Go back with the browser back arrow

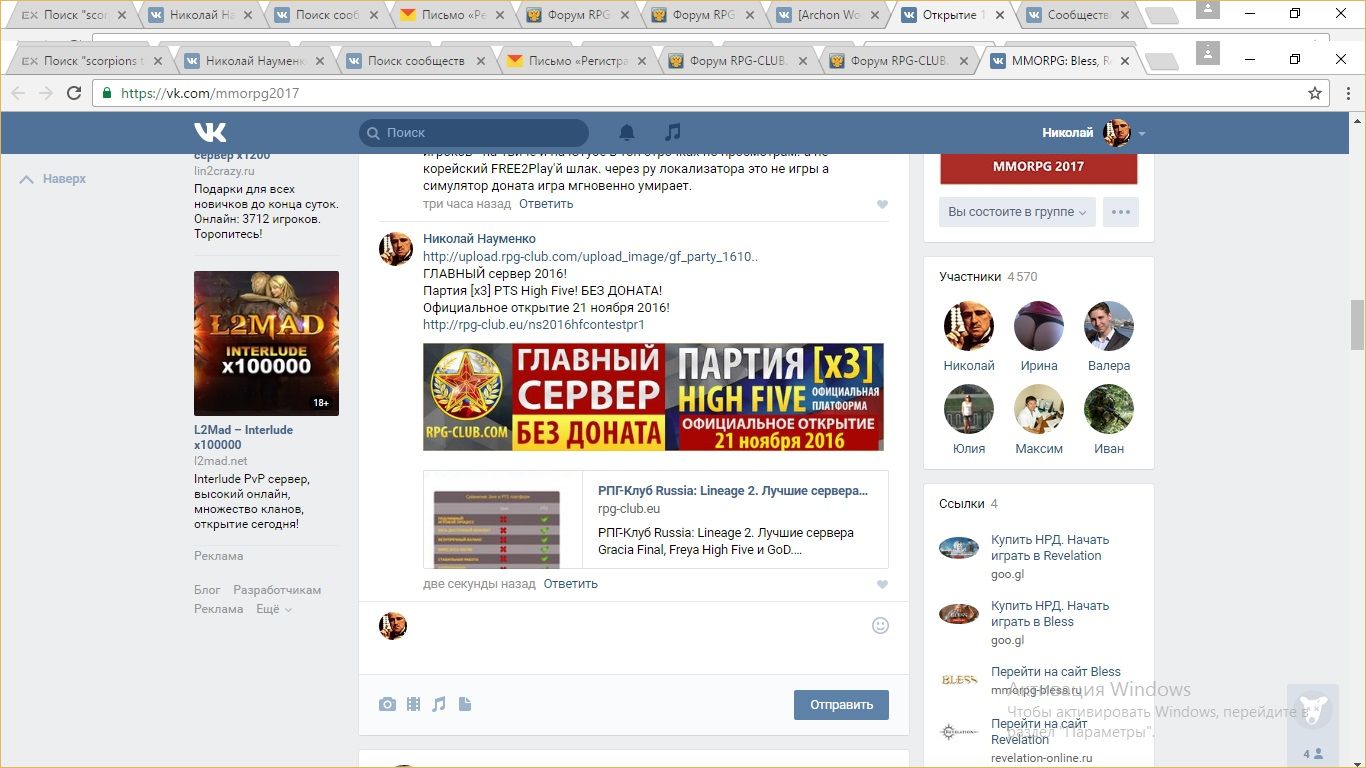point(18,93)
